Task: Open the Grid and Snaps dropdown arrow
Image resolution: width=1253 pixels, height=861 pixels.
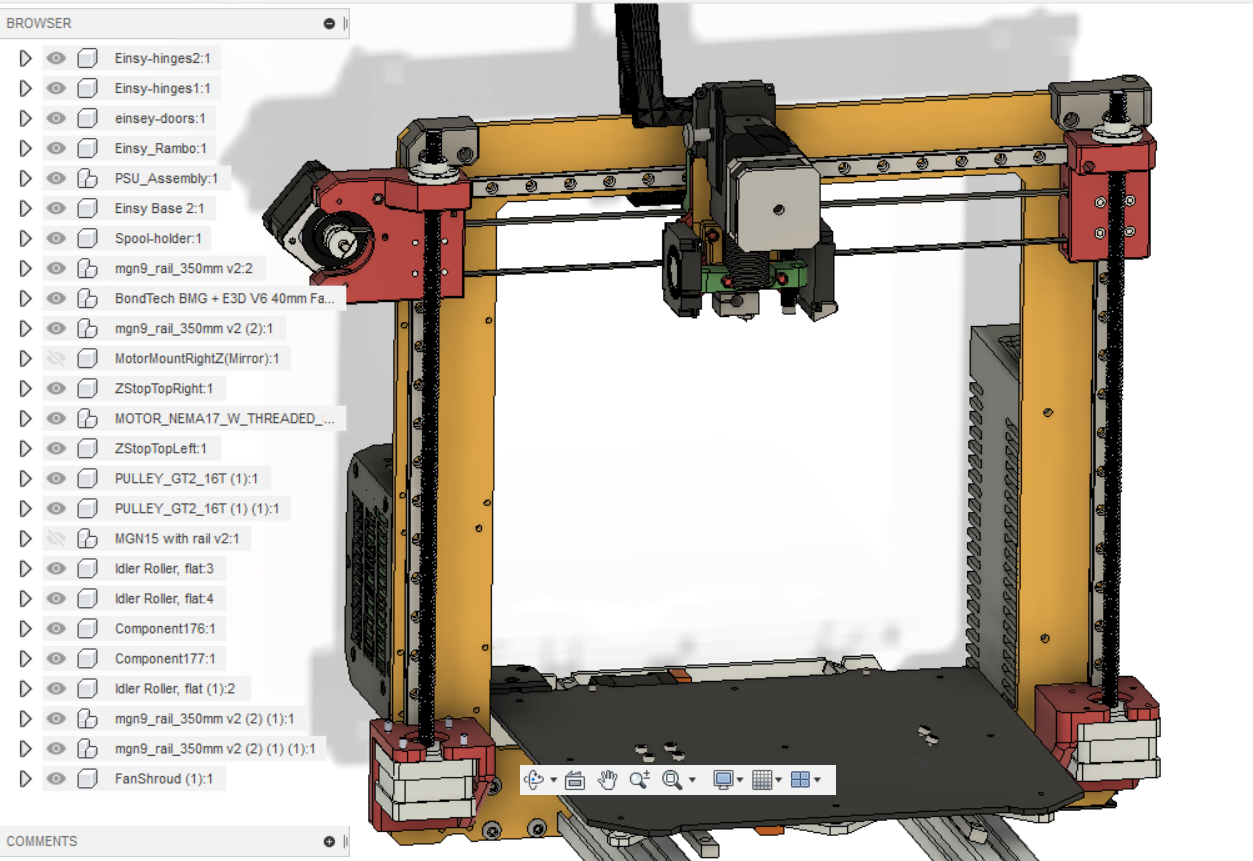Action: (x=778, y=781)
